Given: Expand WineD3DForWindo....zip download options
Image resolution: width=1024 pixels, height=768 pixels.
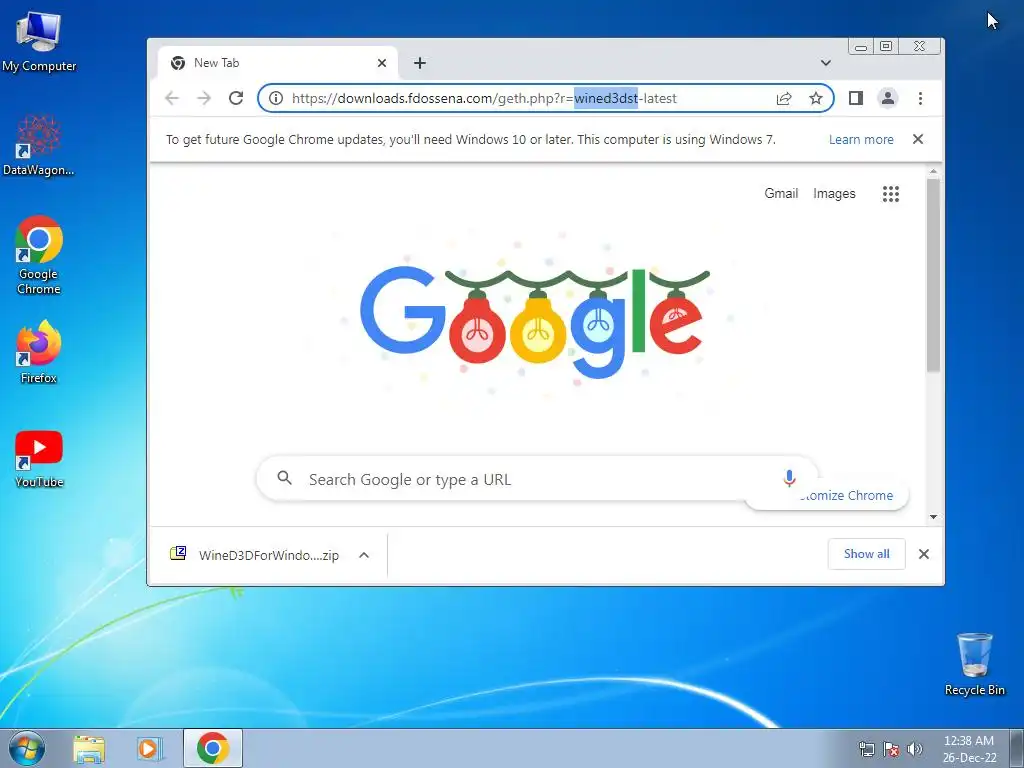Looking at the screenshot, I should (364, 555).
